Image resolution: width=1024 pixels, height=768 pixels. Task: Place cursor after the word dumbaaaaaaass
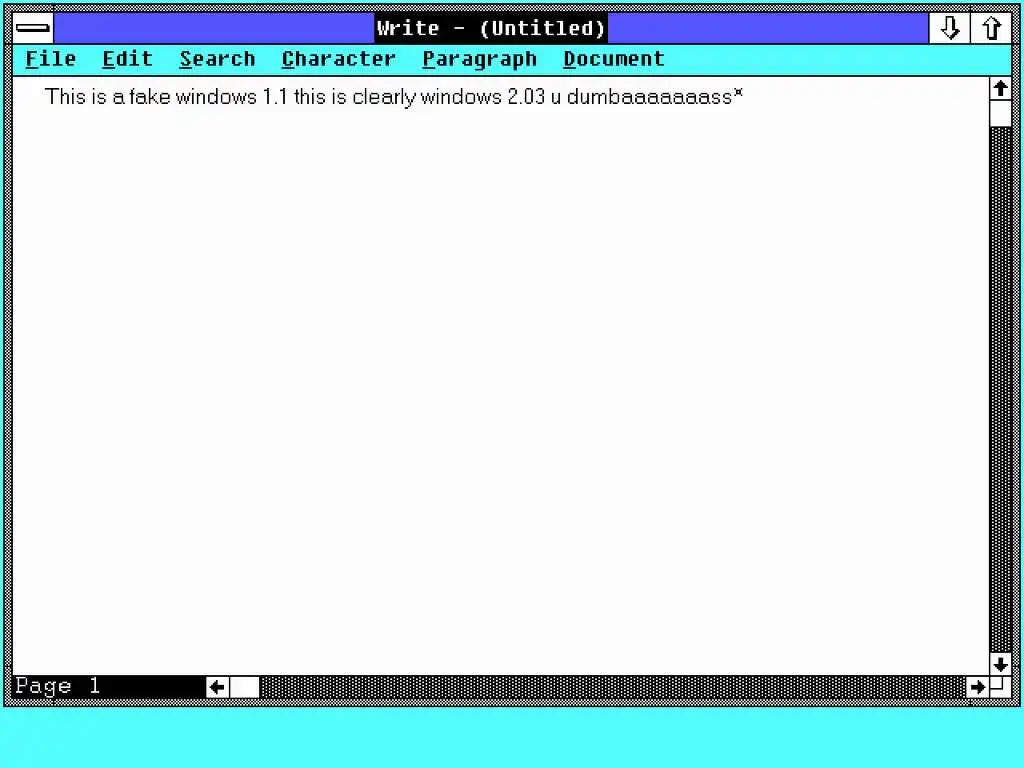point(733,97)
